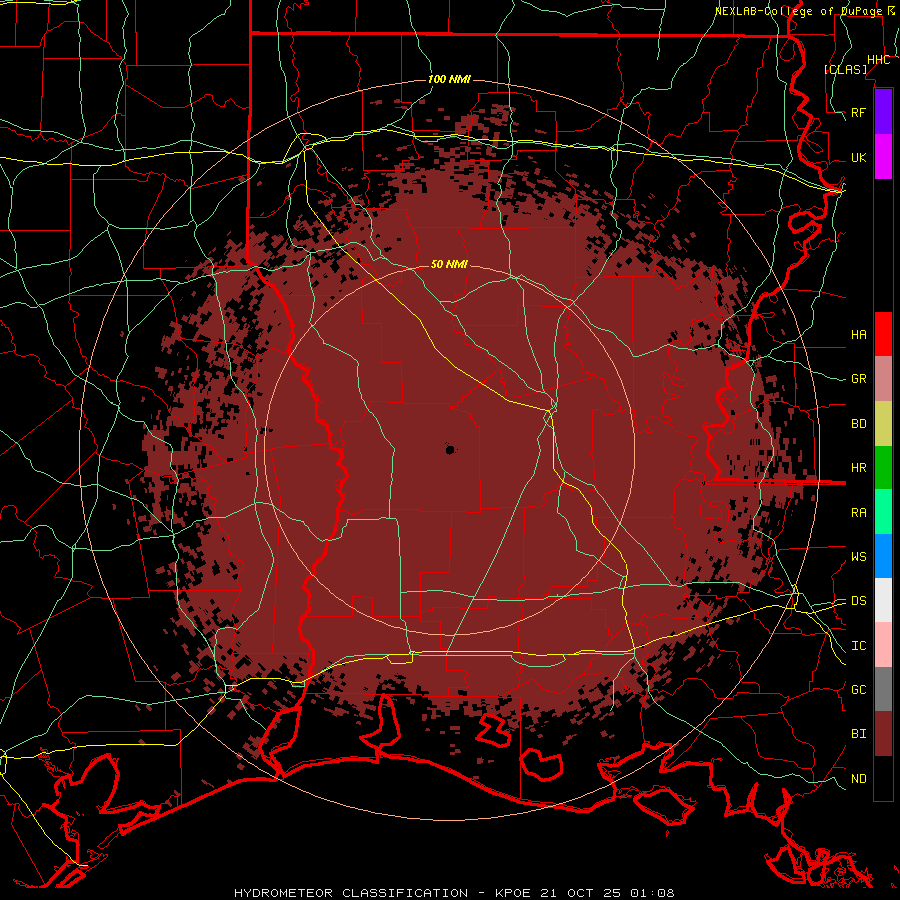Image resolution: width=900 pixels, height=900 pixels.
Task: Click the black radar site dot at center
Action: pos(451,449)
